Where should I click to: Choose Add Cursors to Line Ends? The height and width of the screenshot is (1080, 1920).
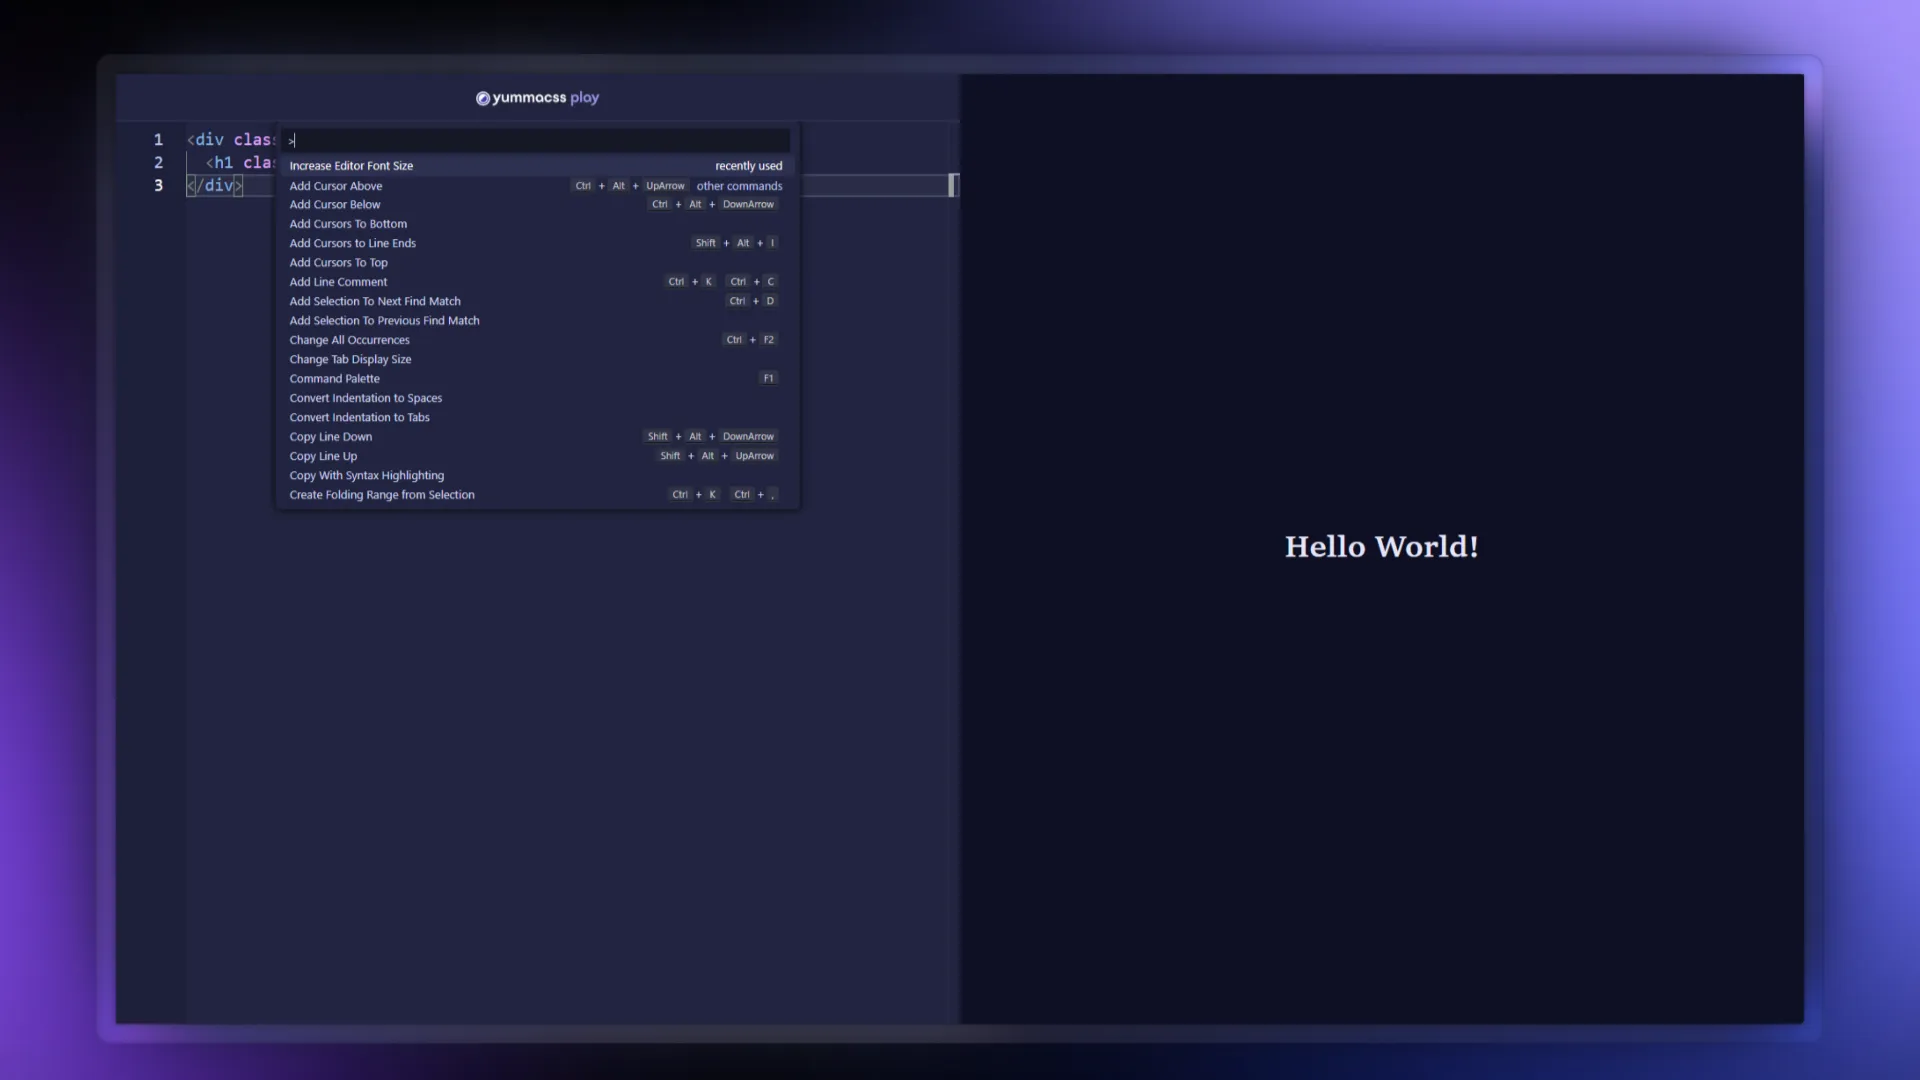tap(538, 243)
